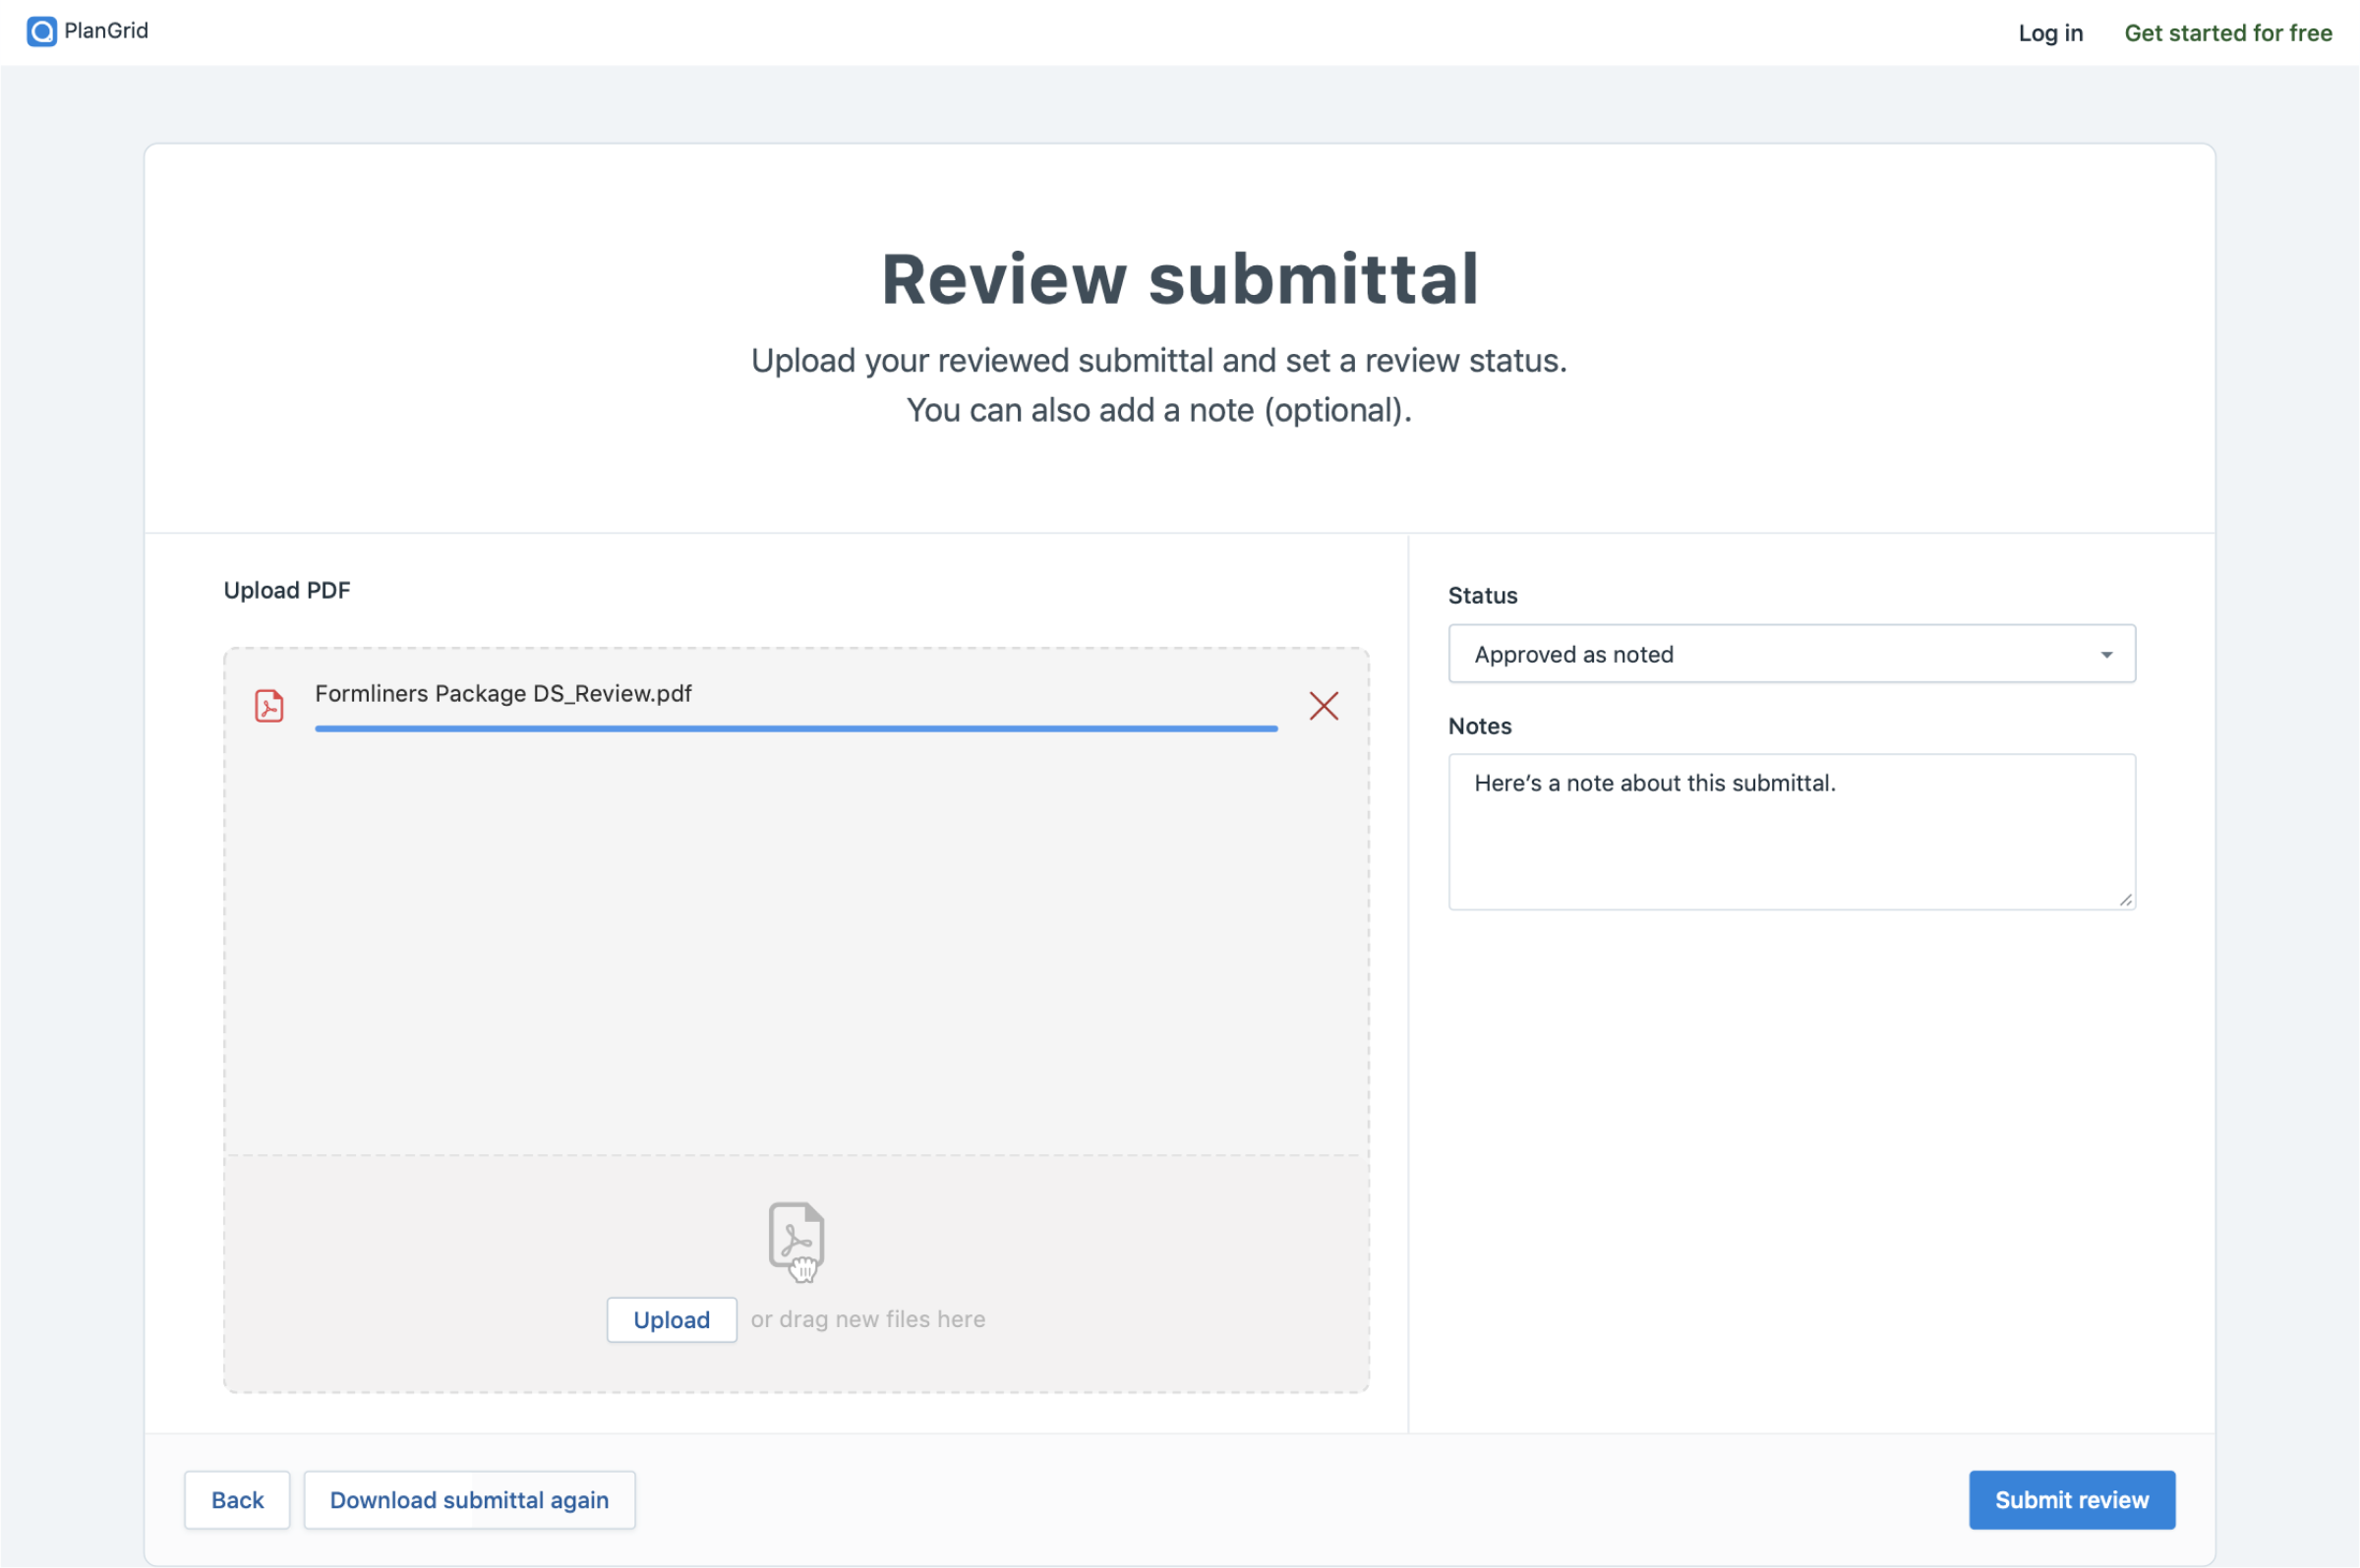
Task: Select the filename Formliners Package DS_Review.pdf
Action: [x=503, y=693]
